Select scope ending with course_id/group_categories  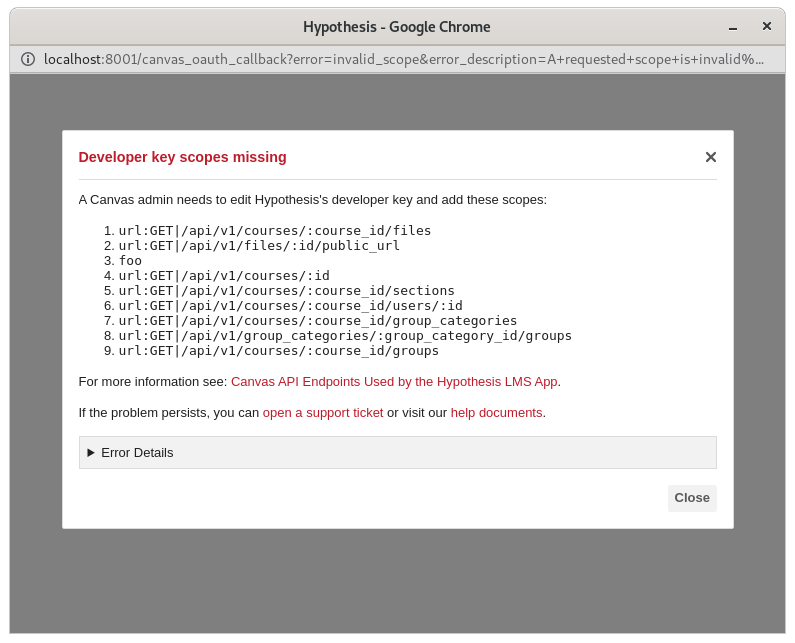[317, 321]
